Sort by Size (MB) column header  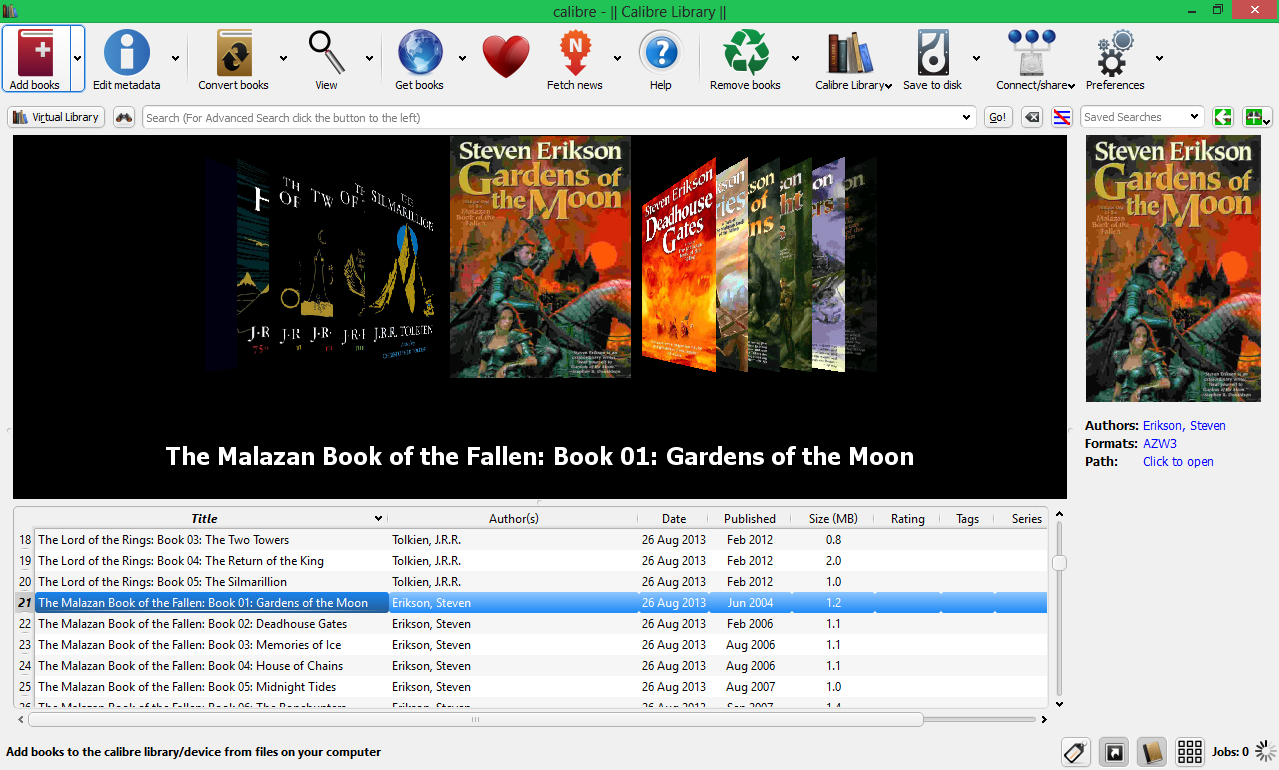(833, 518)
